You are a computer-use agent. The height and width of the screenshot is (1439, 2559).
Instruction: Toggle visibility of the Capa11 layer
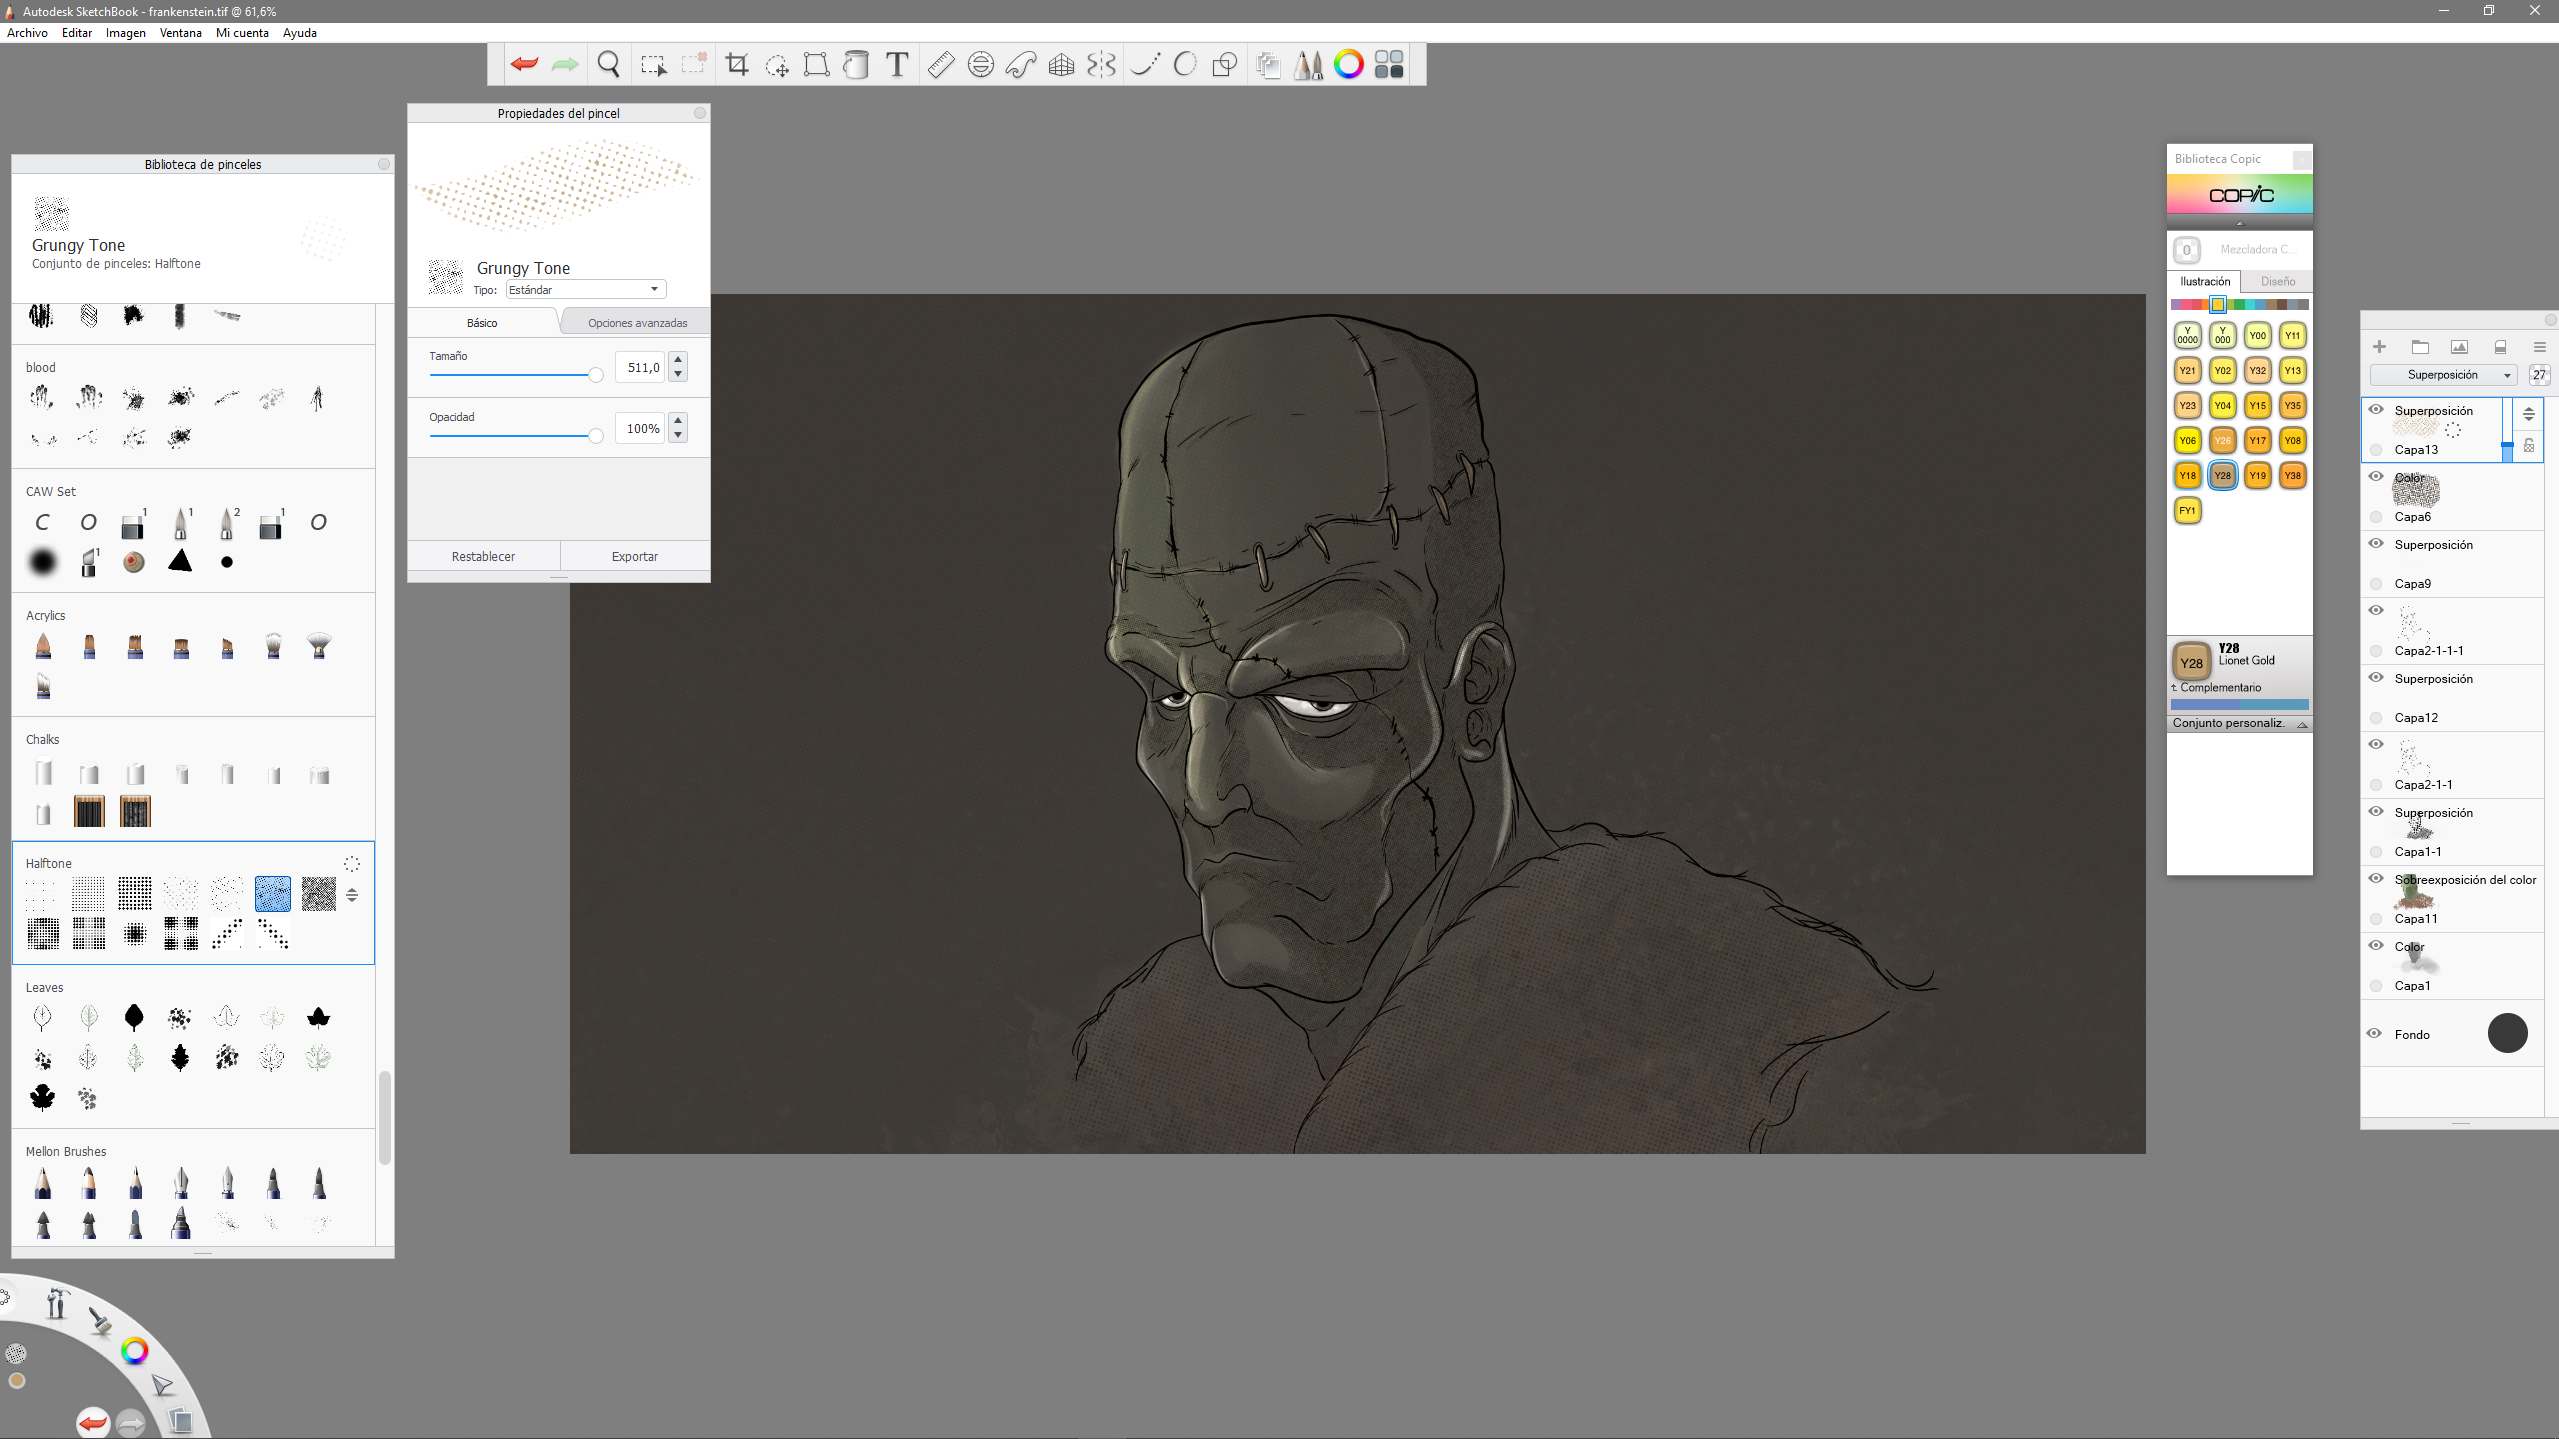point(2376,879)
